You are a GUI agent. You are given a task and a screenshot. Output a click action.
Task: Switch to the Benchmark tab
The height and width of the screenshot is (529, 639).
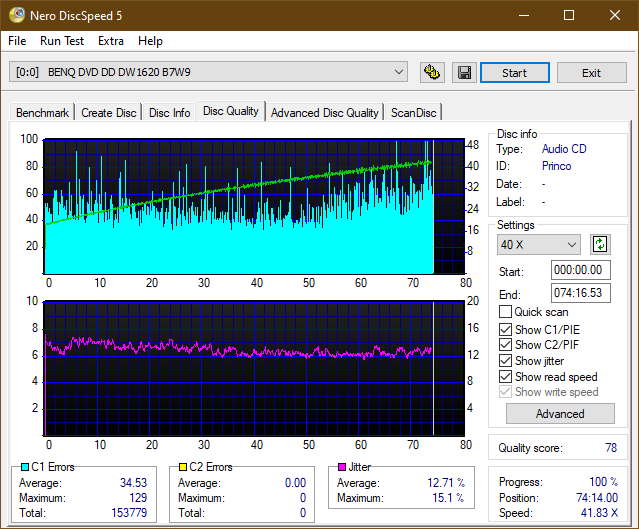coord(42,112)
